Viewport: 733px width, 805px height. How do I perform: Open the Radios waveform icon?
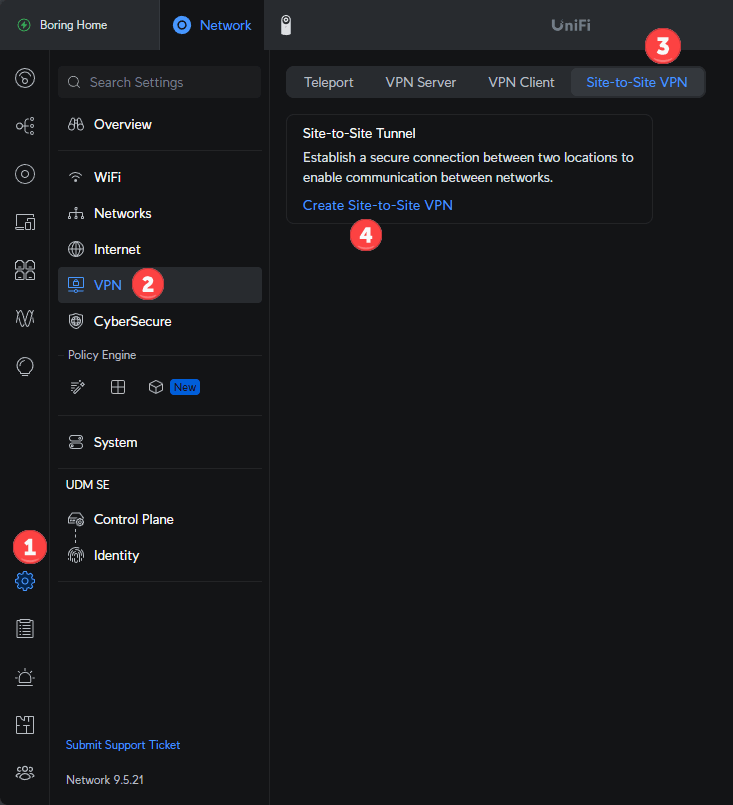pyautogui.click(x=25, y=318)
